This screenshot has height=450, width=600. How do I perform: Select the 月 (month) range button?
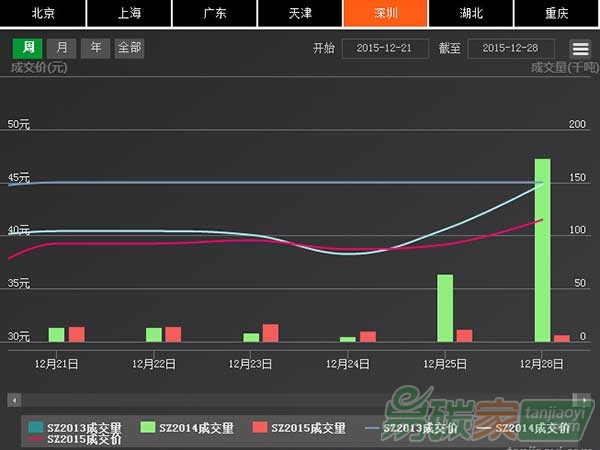(62, 47)
